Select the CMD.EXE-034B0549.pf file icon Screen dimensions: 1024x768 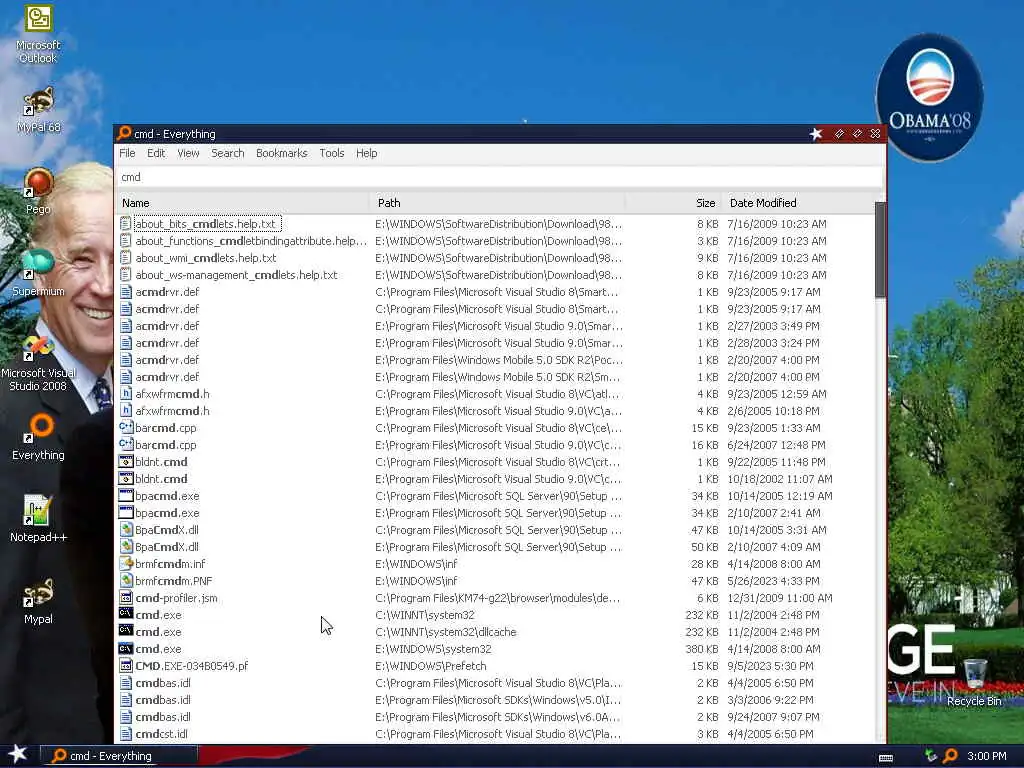(125, 665)
